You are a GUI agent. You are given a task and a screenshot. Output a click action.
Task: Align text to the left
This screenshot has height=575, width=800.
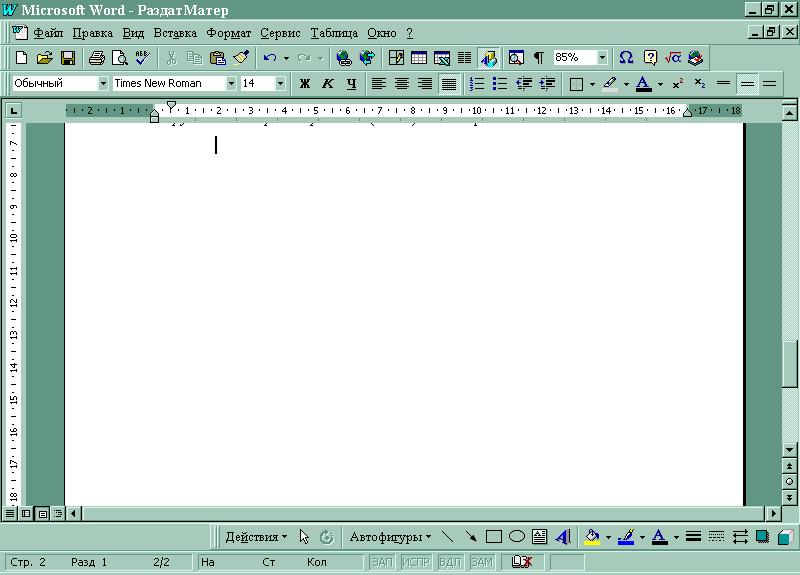[379, 84]
